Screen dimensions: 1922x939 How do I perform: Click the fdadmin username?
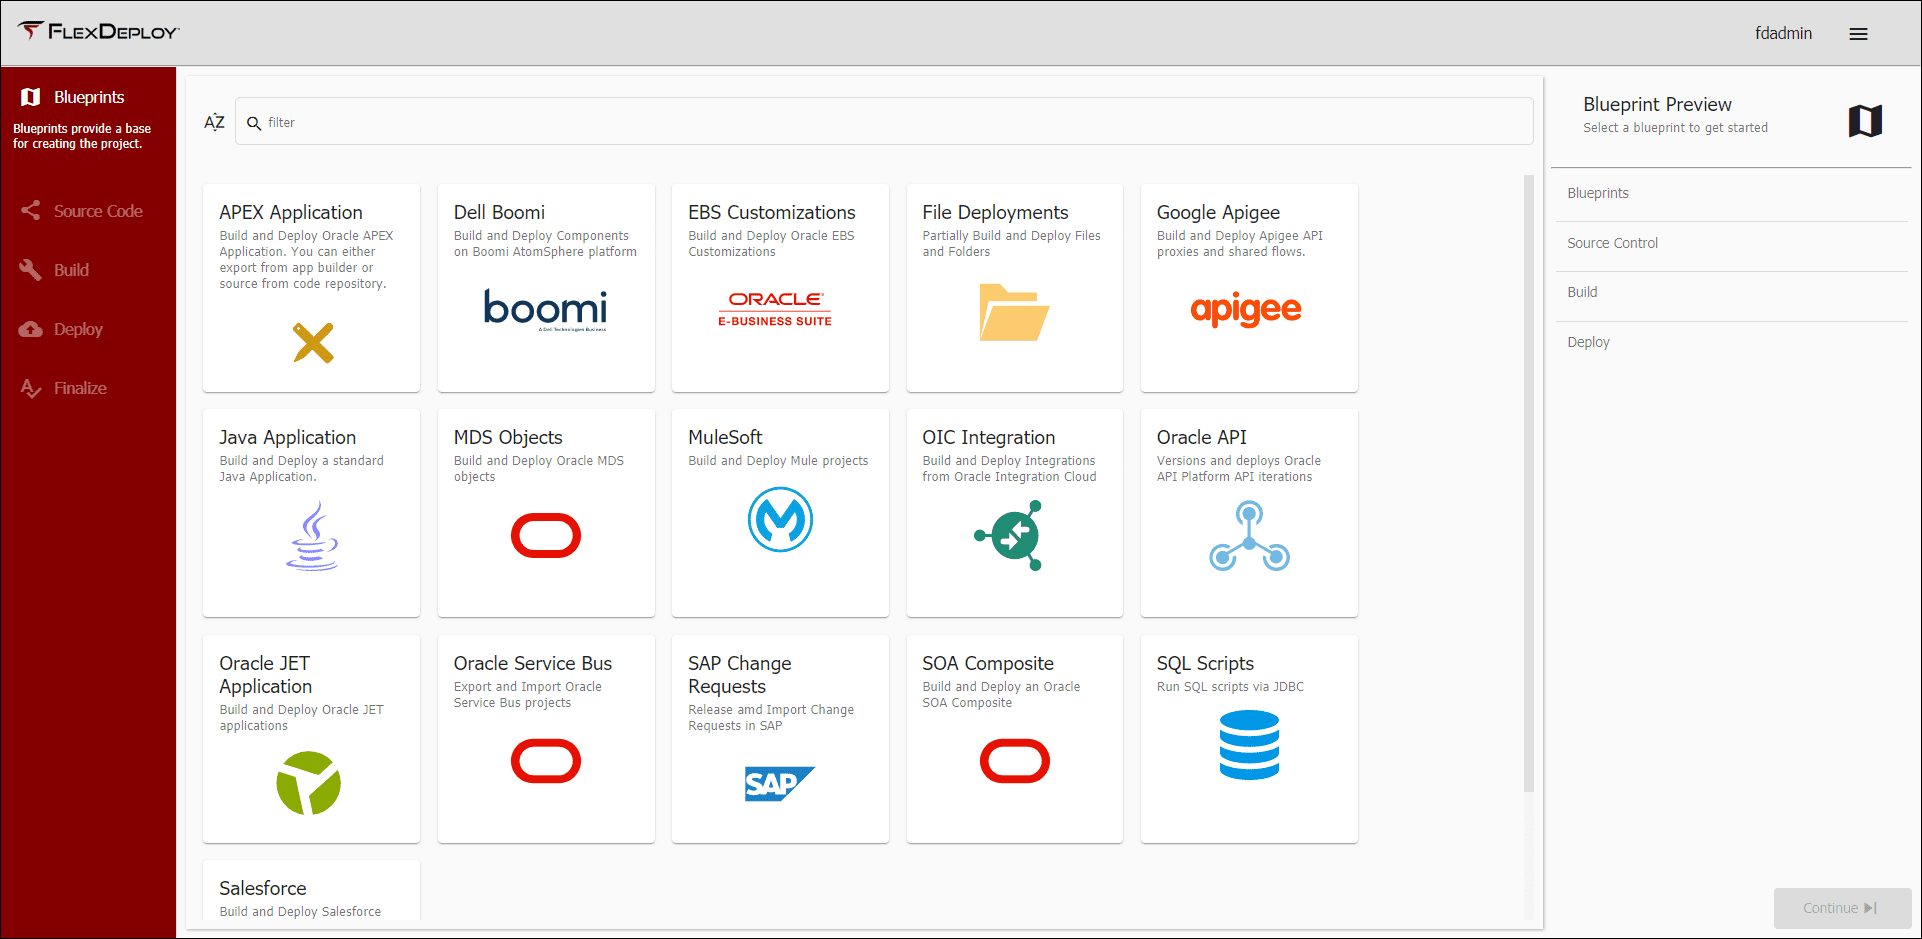pos(1783,33)
